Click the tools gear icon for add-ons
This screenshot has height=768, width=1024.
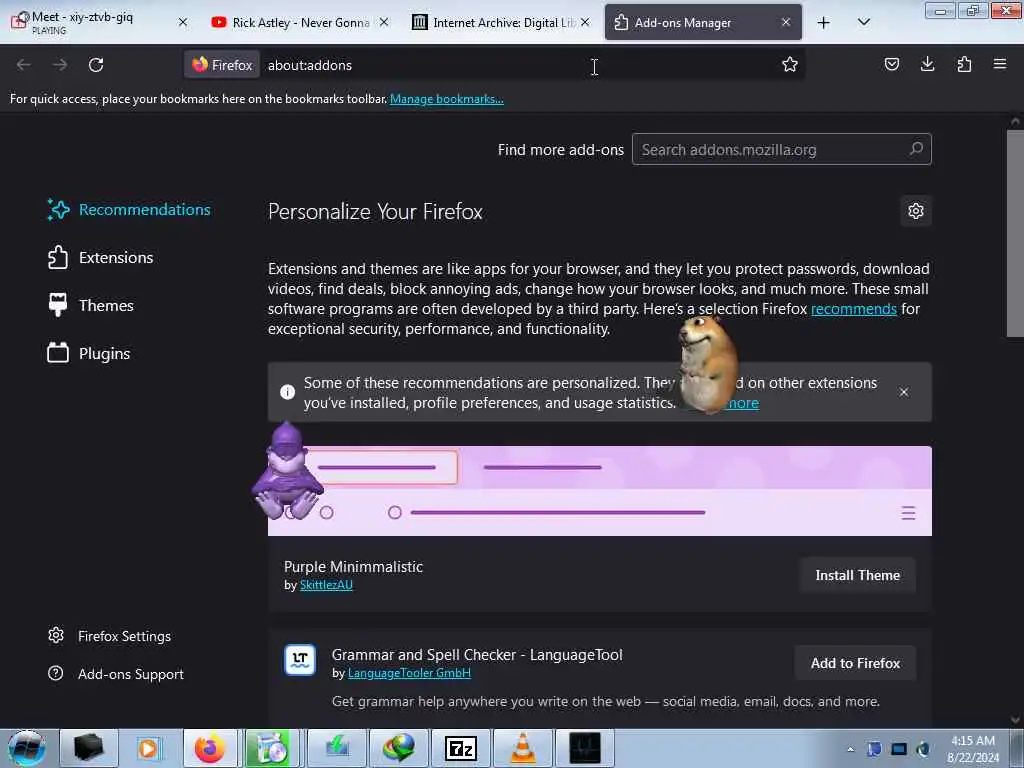tap(916, 211)
